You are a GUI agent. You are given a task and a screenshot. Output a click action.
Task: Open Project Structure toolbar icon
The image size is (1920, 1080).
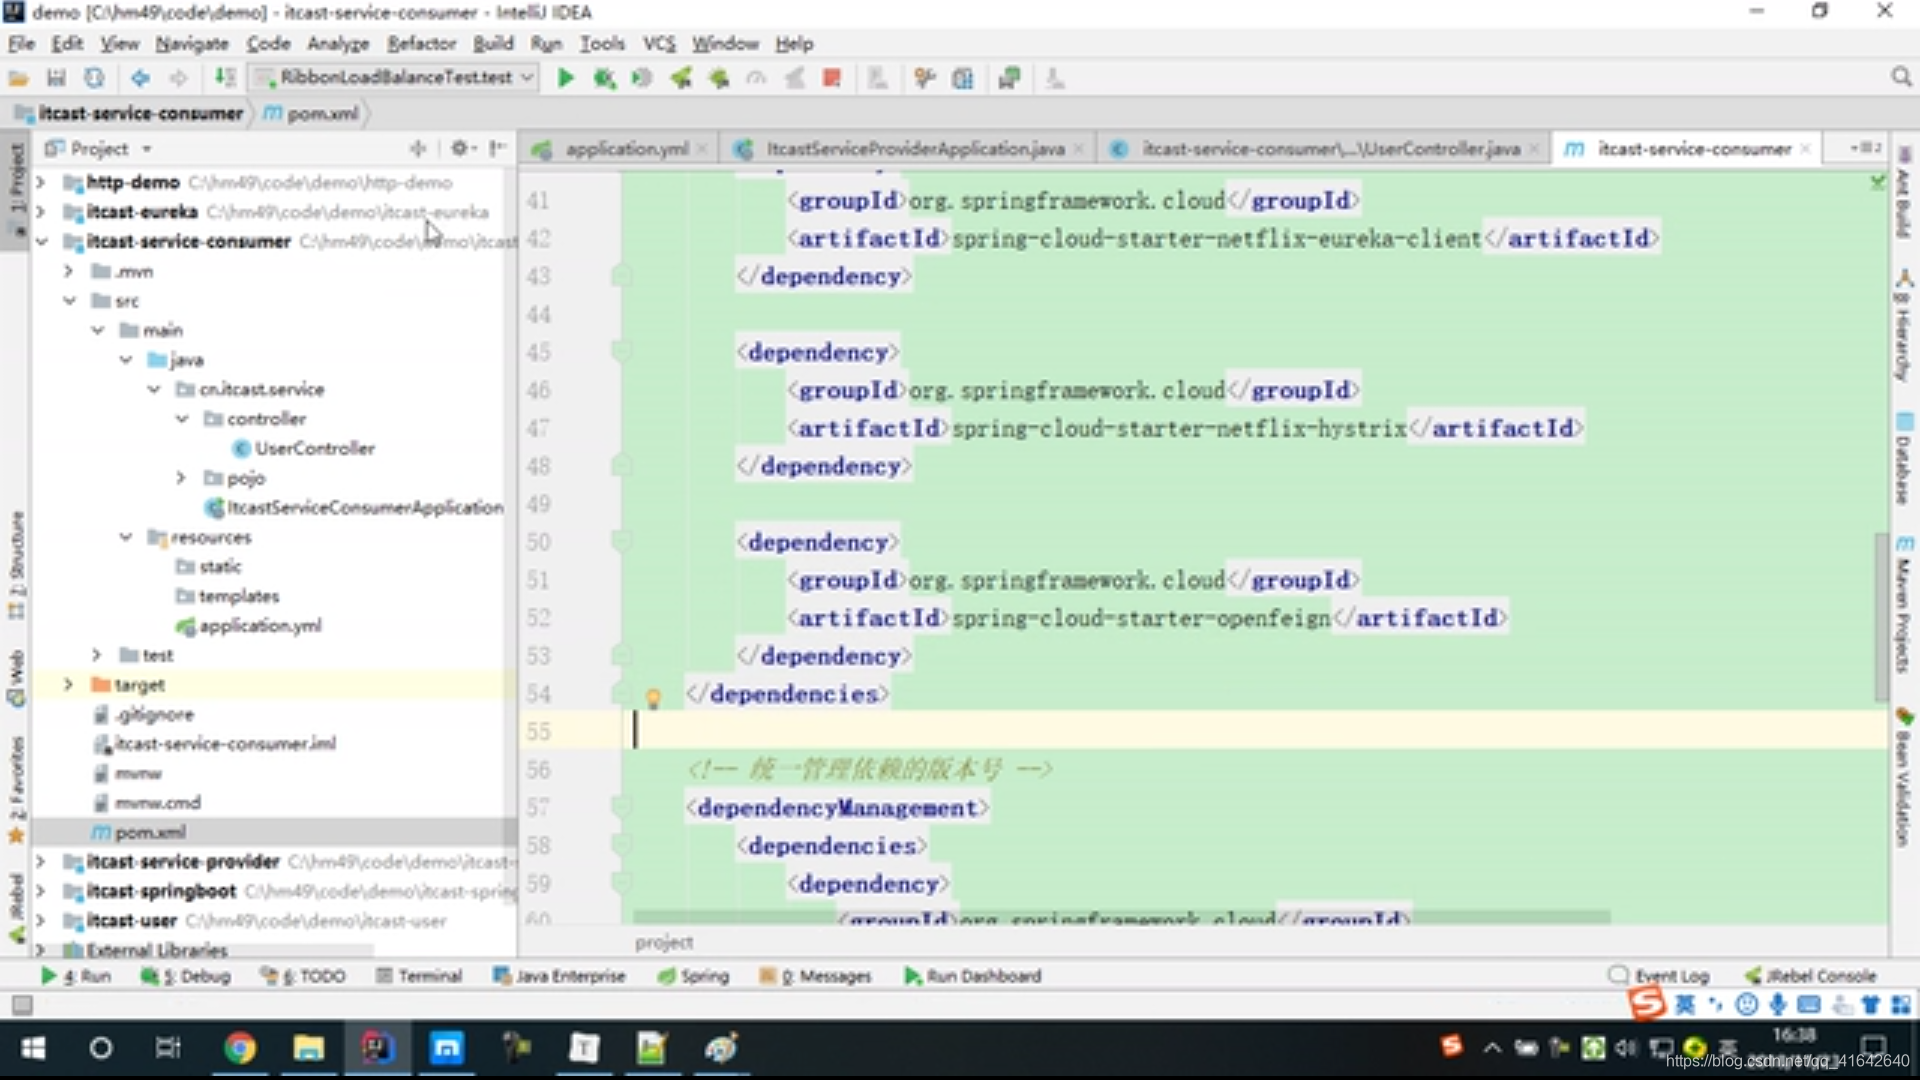point(962,78)
